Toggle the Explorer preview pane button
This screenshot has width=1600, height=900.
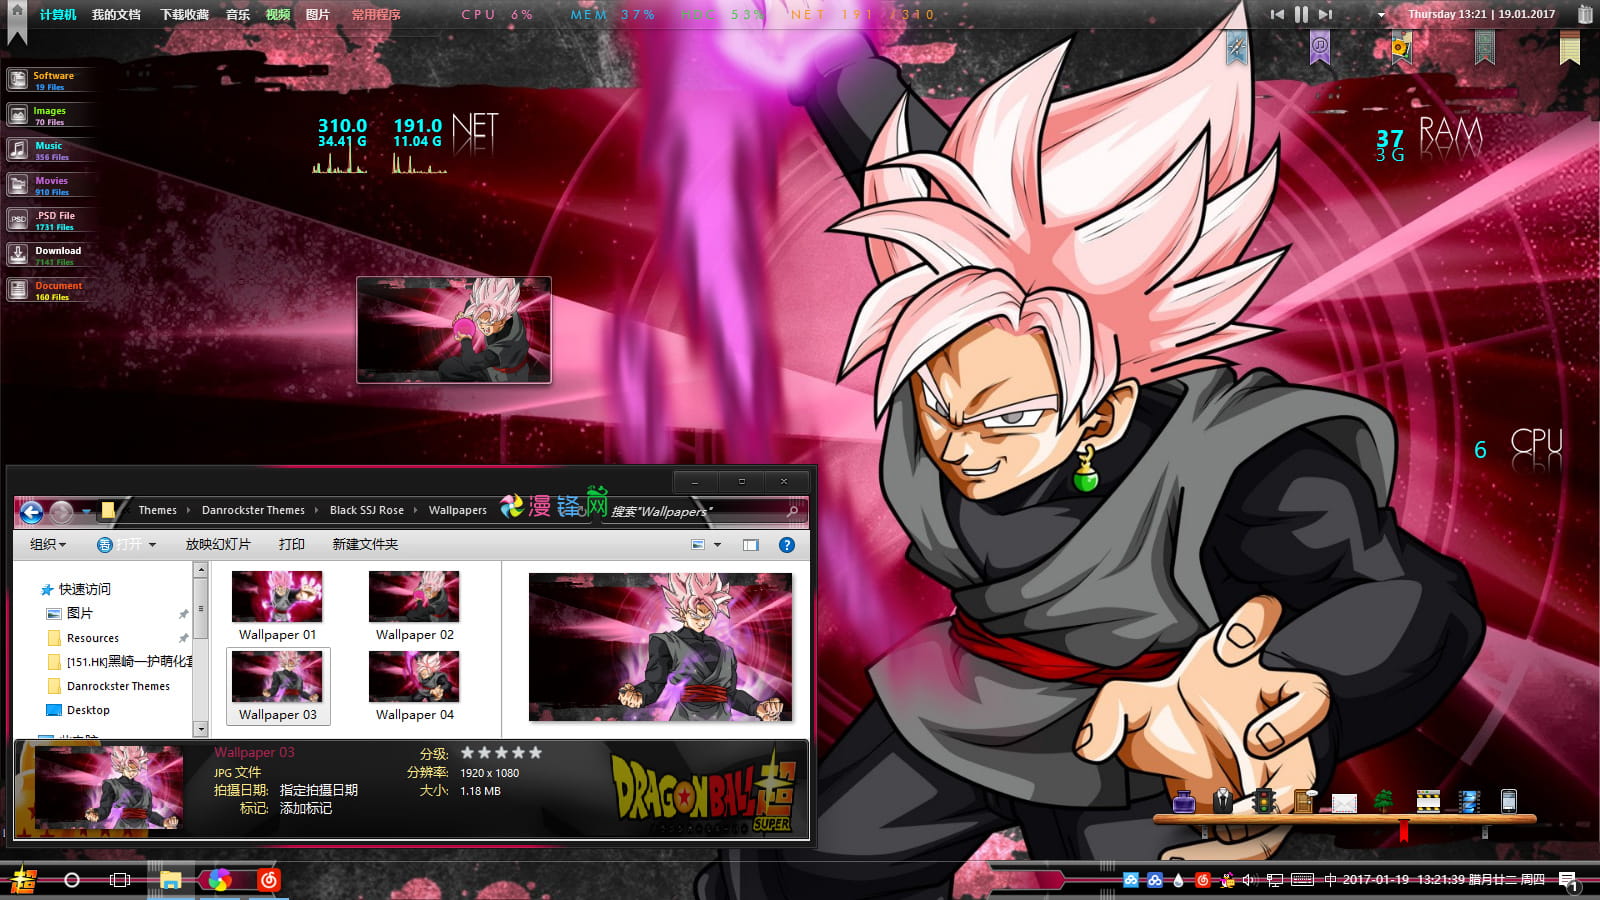click(751, 545)
